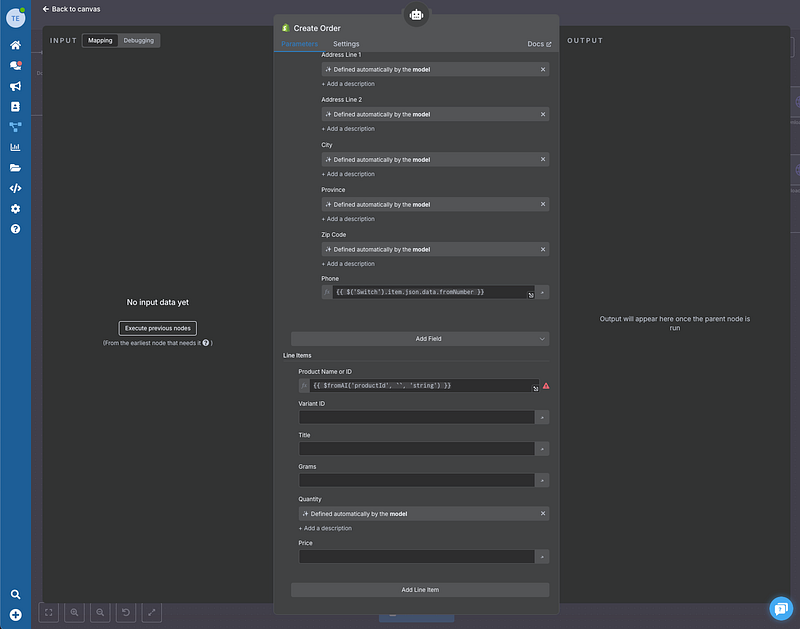Click the canvas zoom in button

click(74, 612)
